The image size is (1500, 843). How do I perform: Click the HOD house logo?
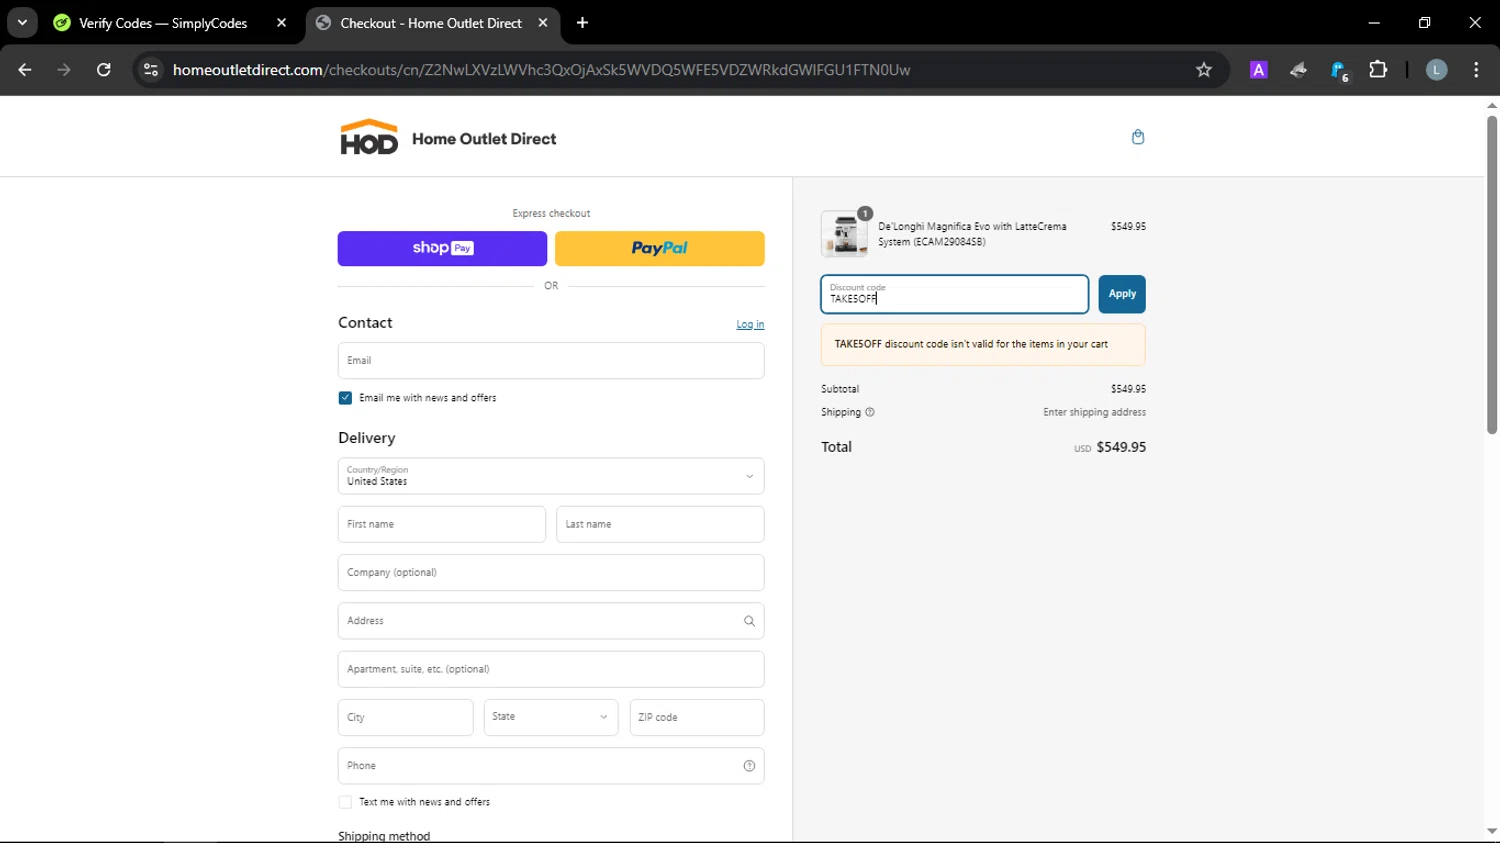[369, 138]
